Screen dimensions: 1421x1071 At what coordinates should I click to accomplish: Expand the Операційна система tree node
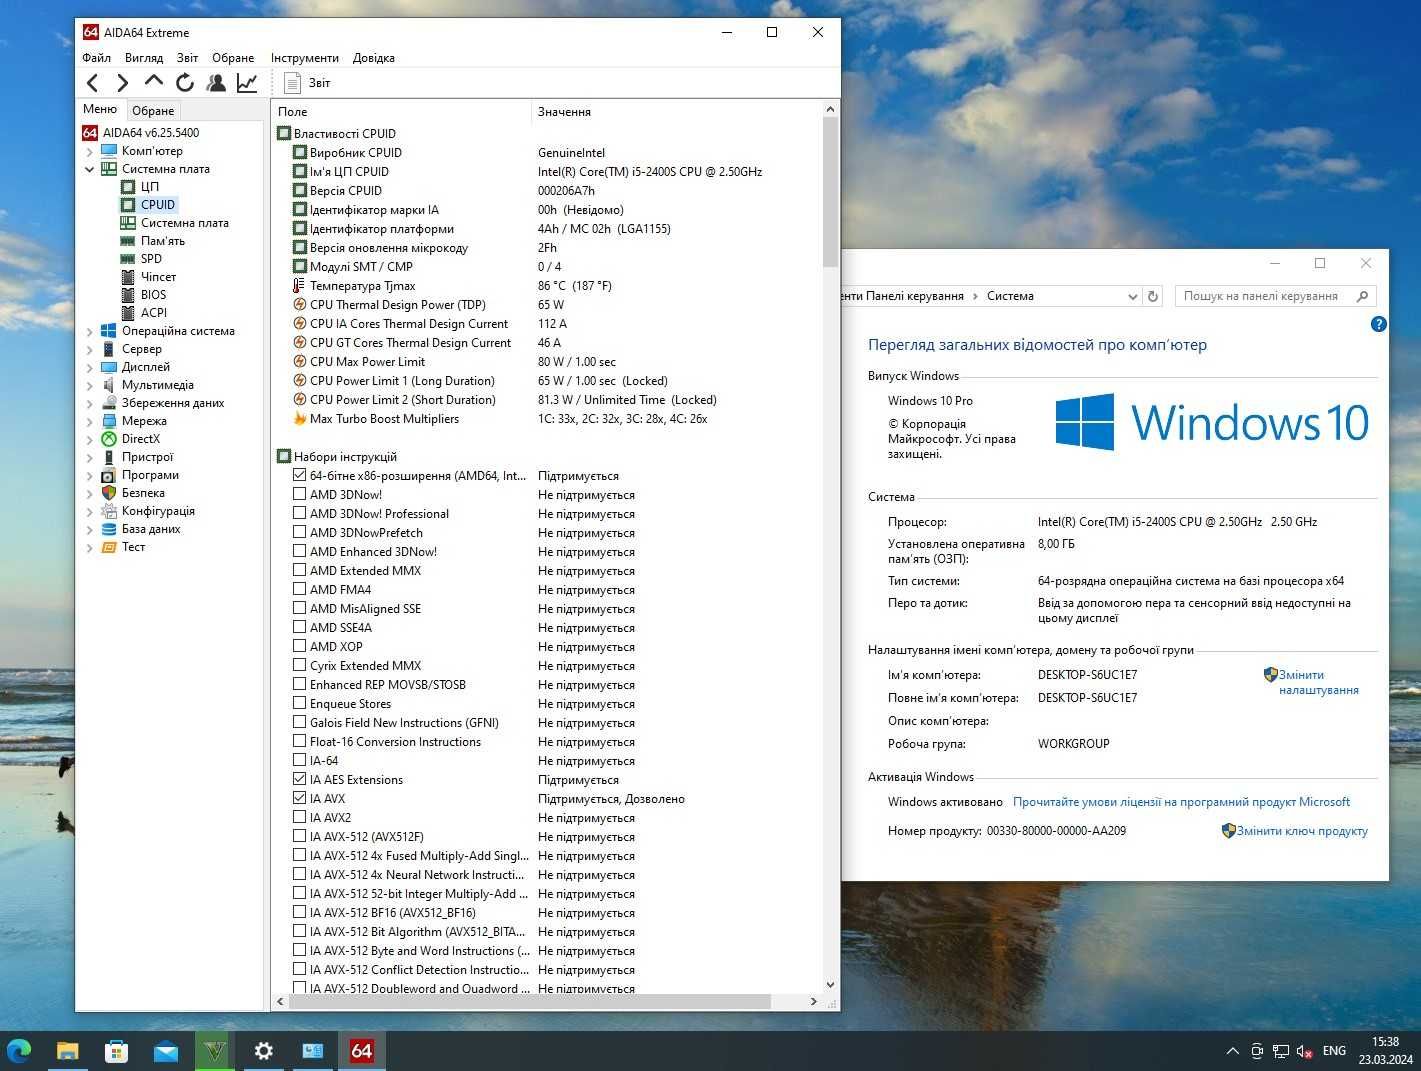point(90,332)
